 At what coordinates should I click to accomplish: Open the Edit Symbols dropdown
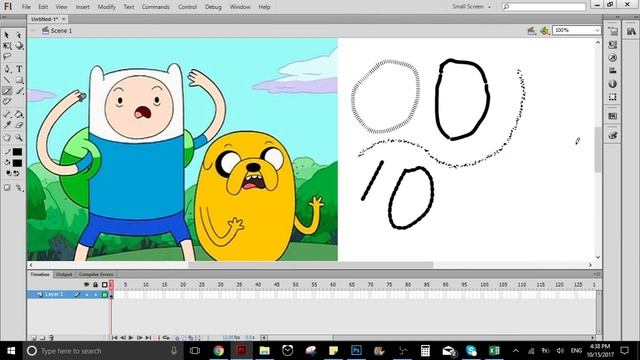544,31
